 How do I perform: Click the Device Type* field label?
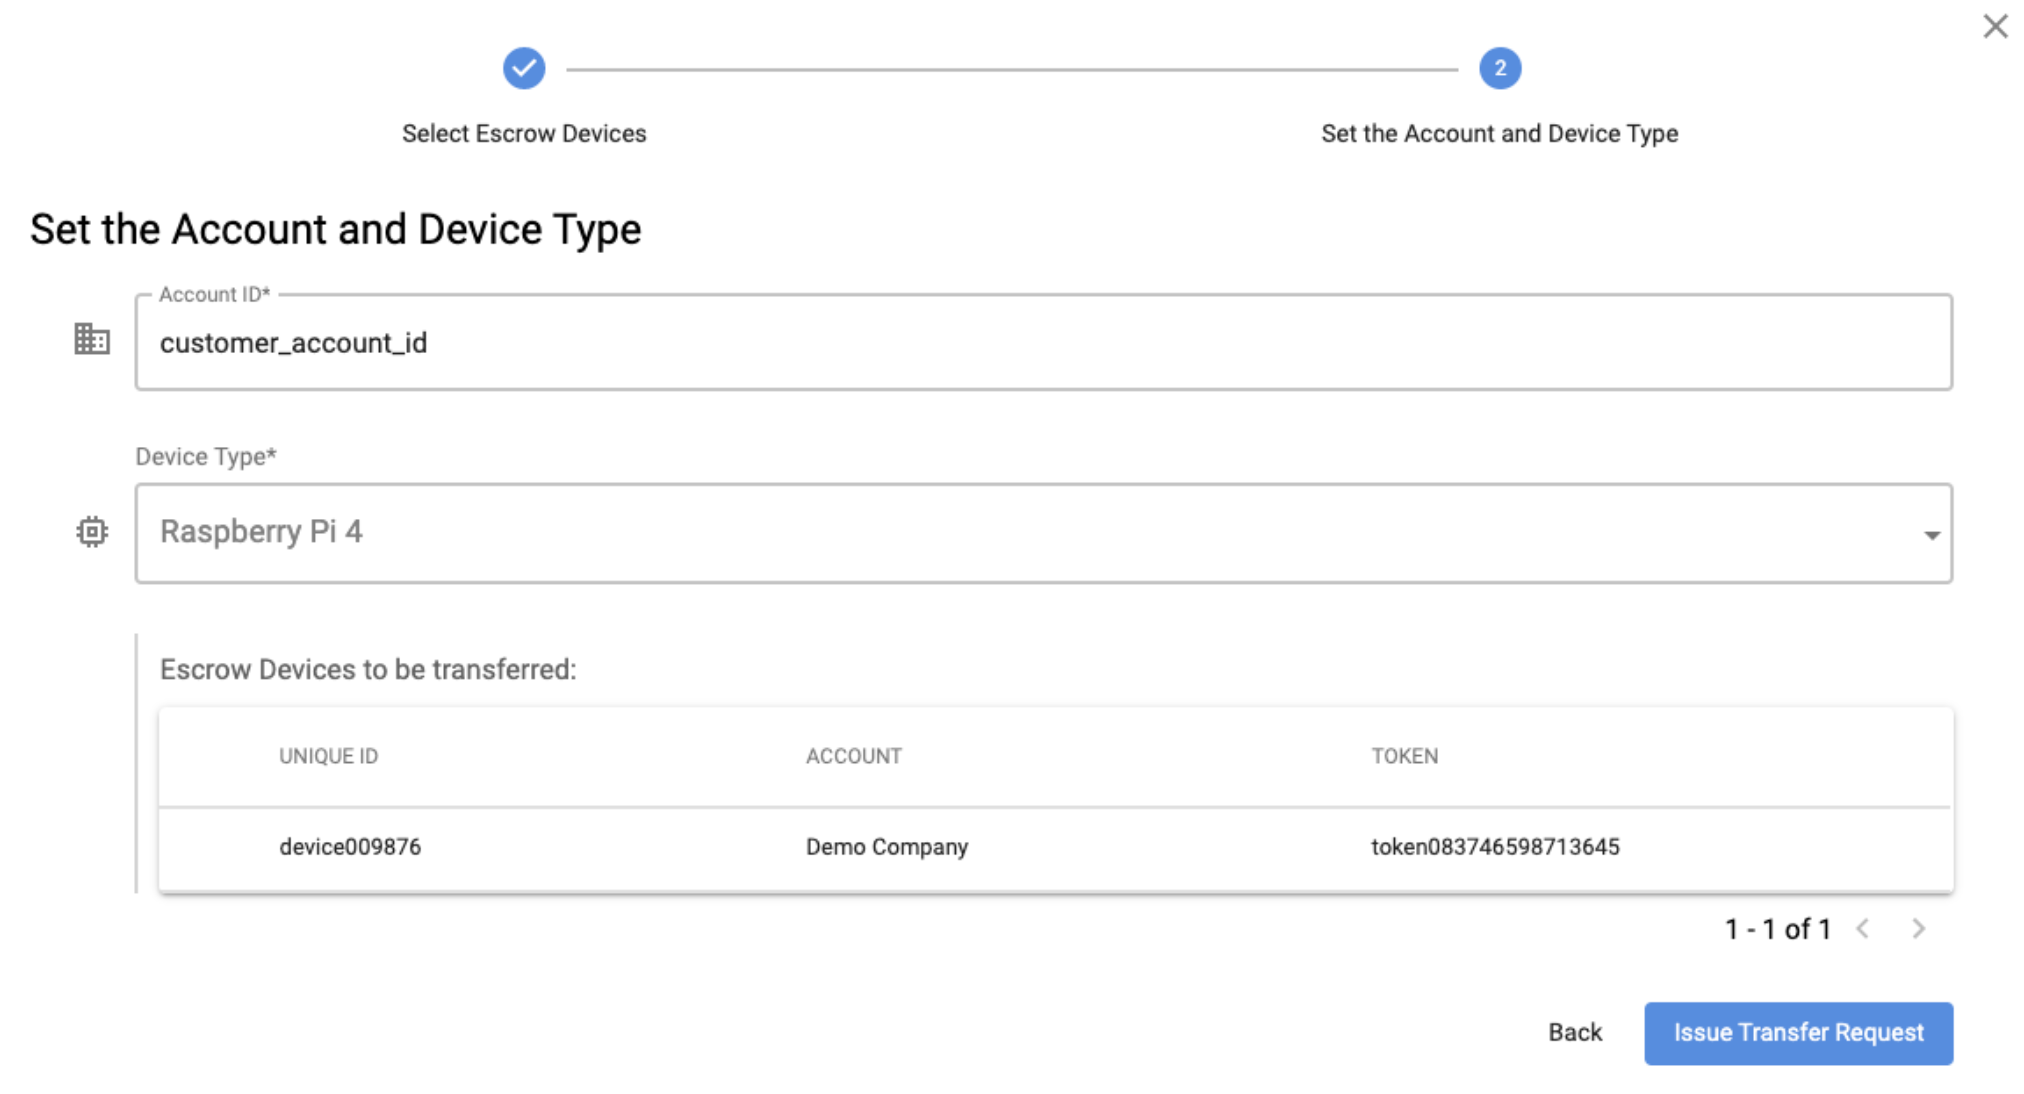click(206, 456)
